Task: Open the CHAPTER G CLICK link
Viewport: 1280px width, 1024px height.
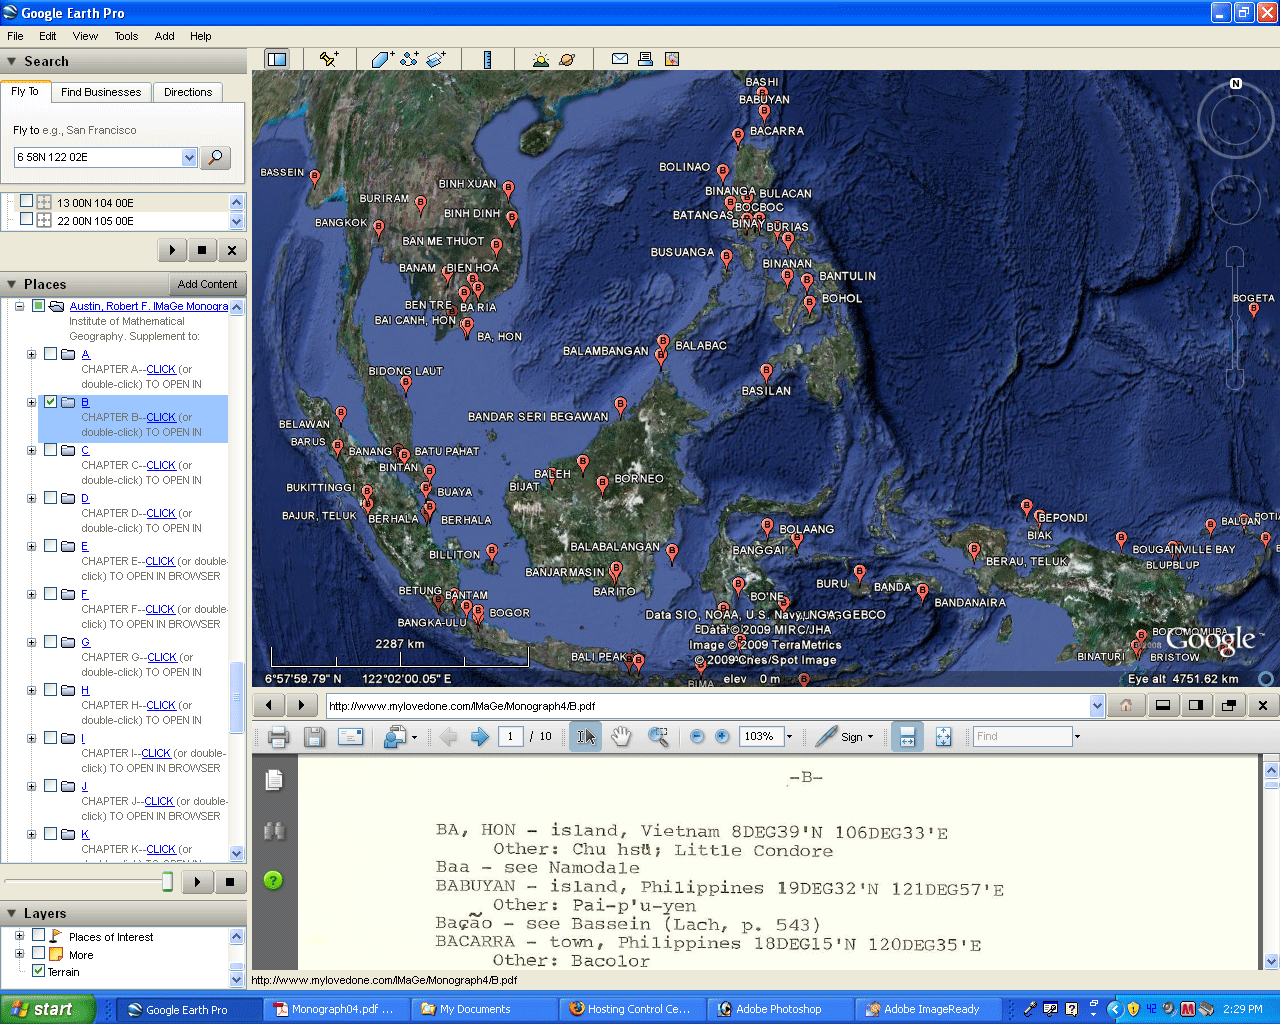Action: 162,657
